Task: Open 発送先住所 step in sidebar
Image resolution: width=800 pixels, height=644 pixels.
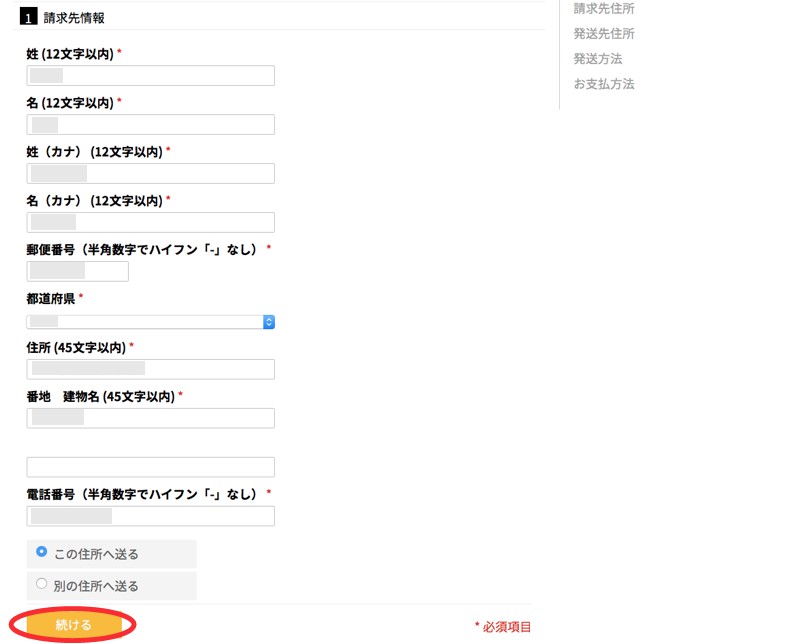Action: (x=603, y=34)
